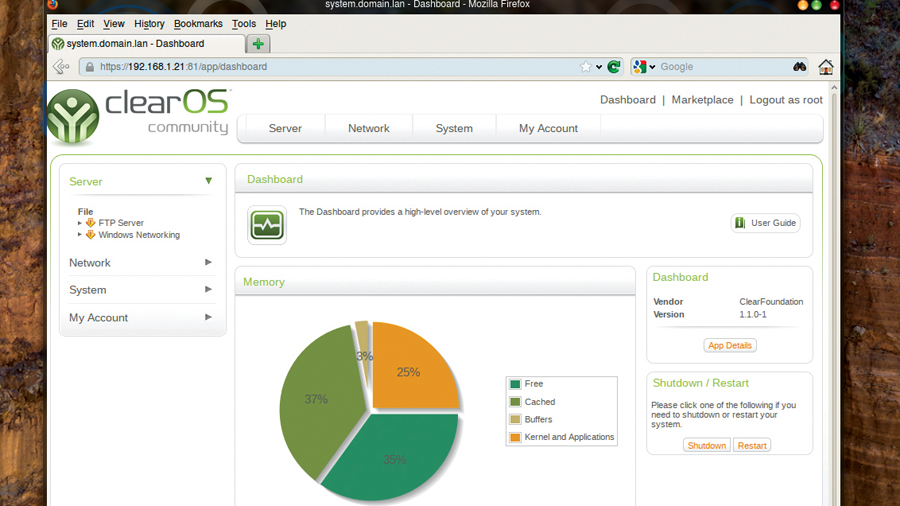
Task: Click the Windows Networking icon
Action: point(90,235)
